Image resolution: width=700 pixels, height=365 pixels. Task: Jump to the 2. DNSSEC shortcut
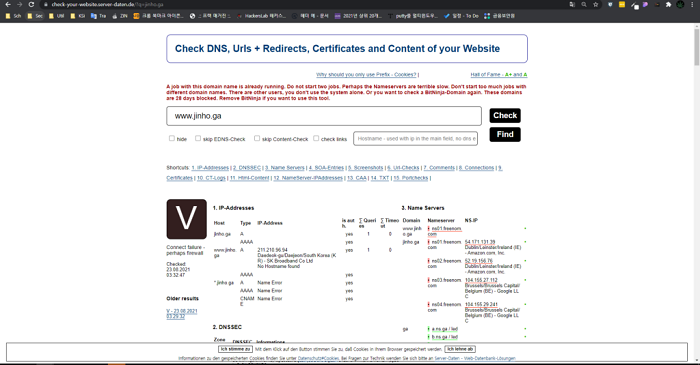pyautogui.click(x=247, y=168)
